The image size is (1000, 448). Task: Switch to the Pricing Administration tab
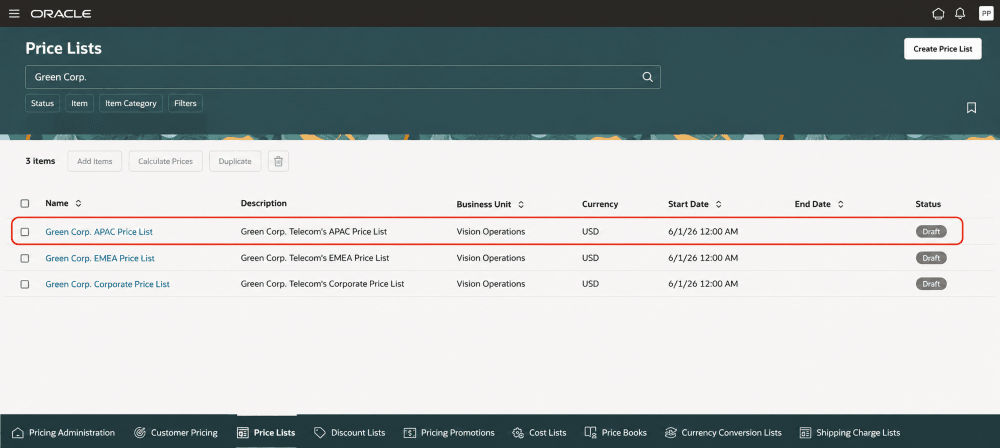[64, 433]
